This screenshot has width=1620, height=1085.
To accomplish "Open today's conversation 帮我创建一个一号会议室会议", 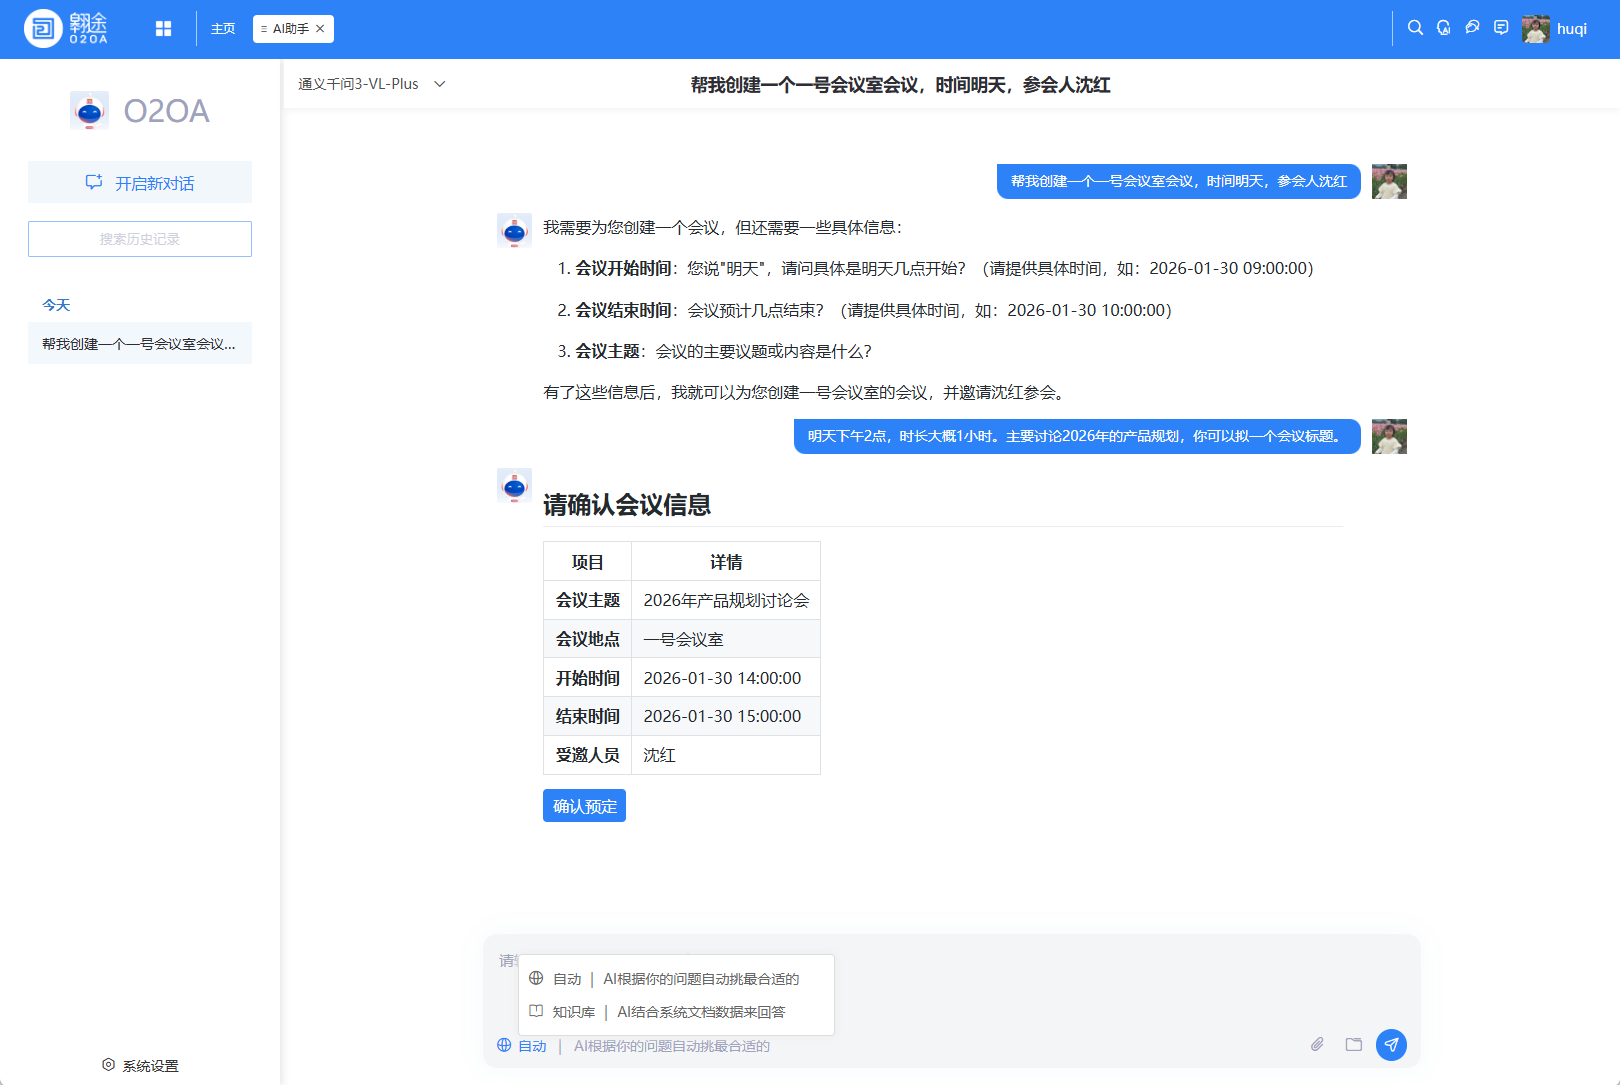I will [140, 344].
